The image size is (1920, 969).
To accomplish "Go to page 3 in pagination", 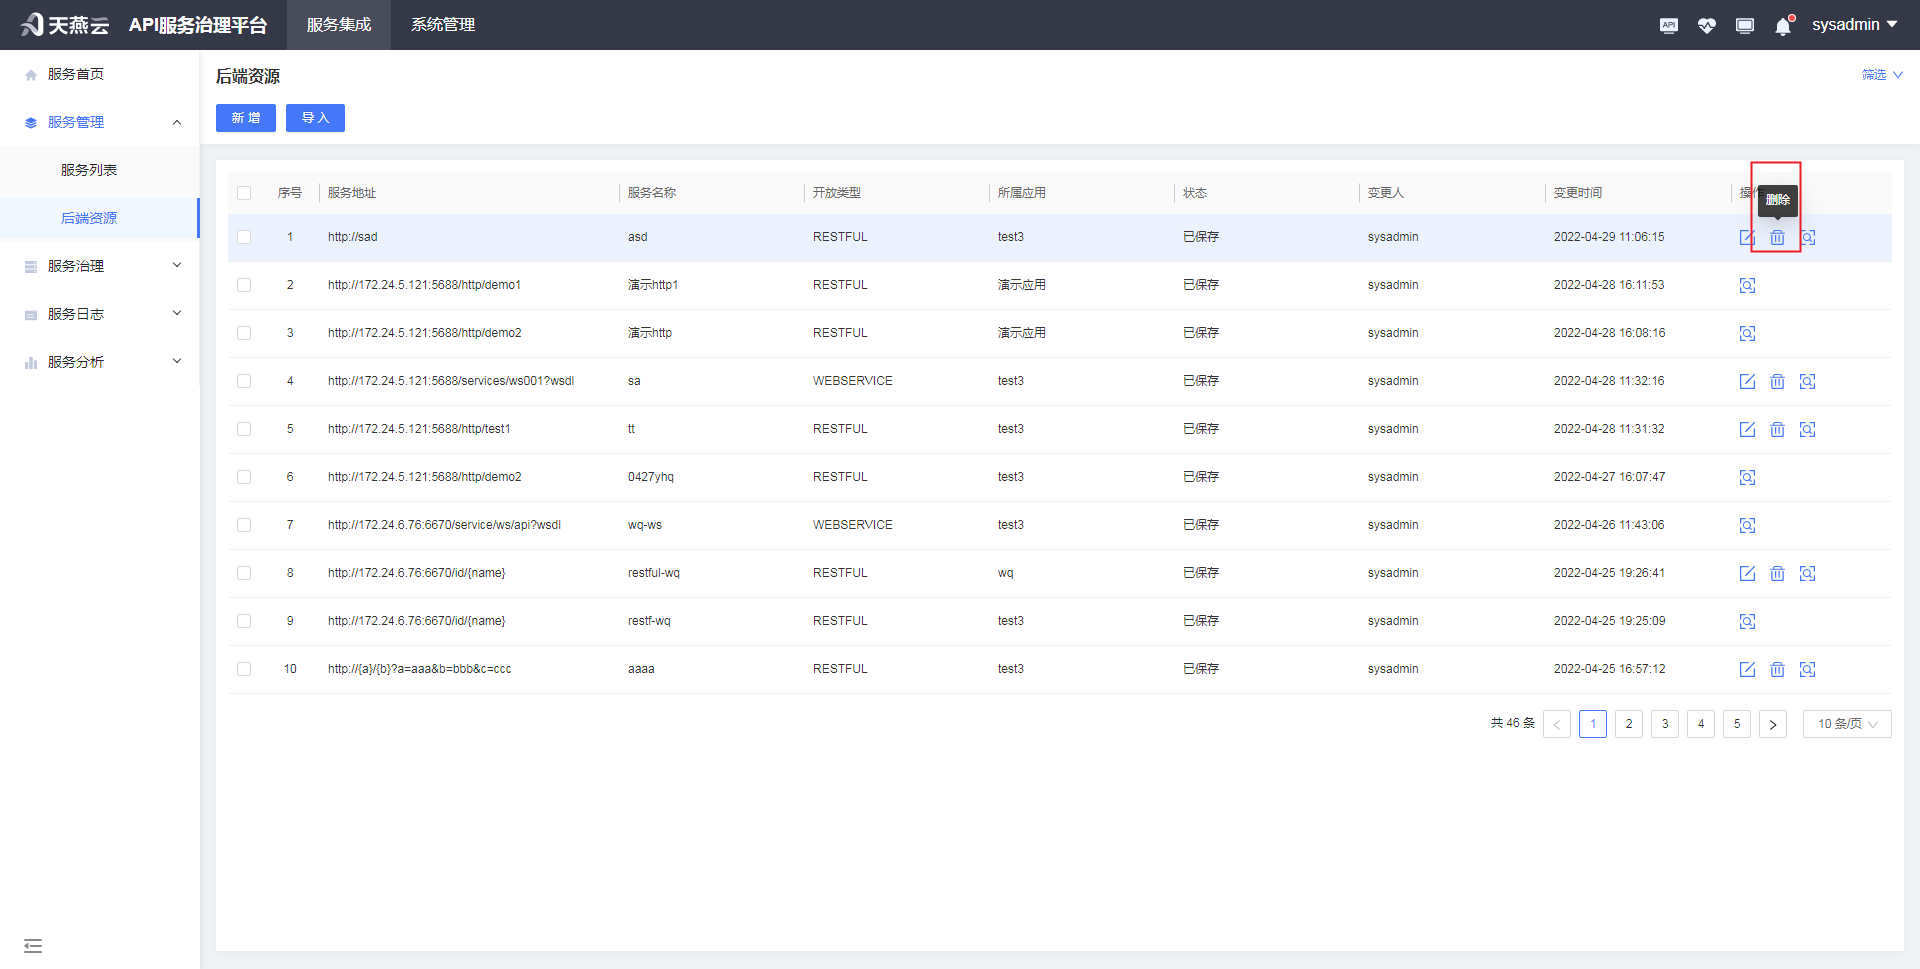I will tap(1665, 724).
